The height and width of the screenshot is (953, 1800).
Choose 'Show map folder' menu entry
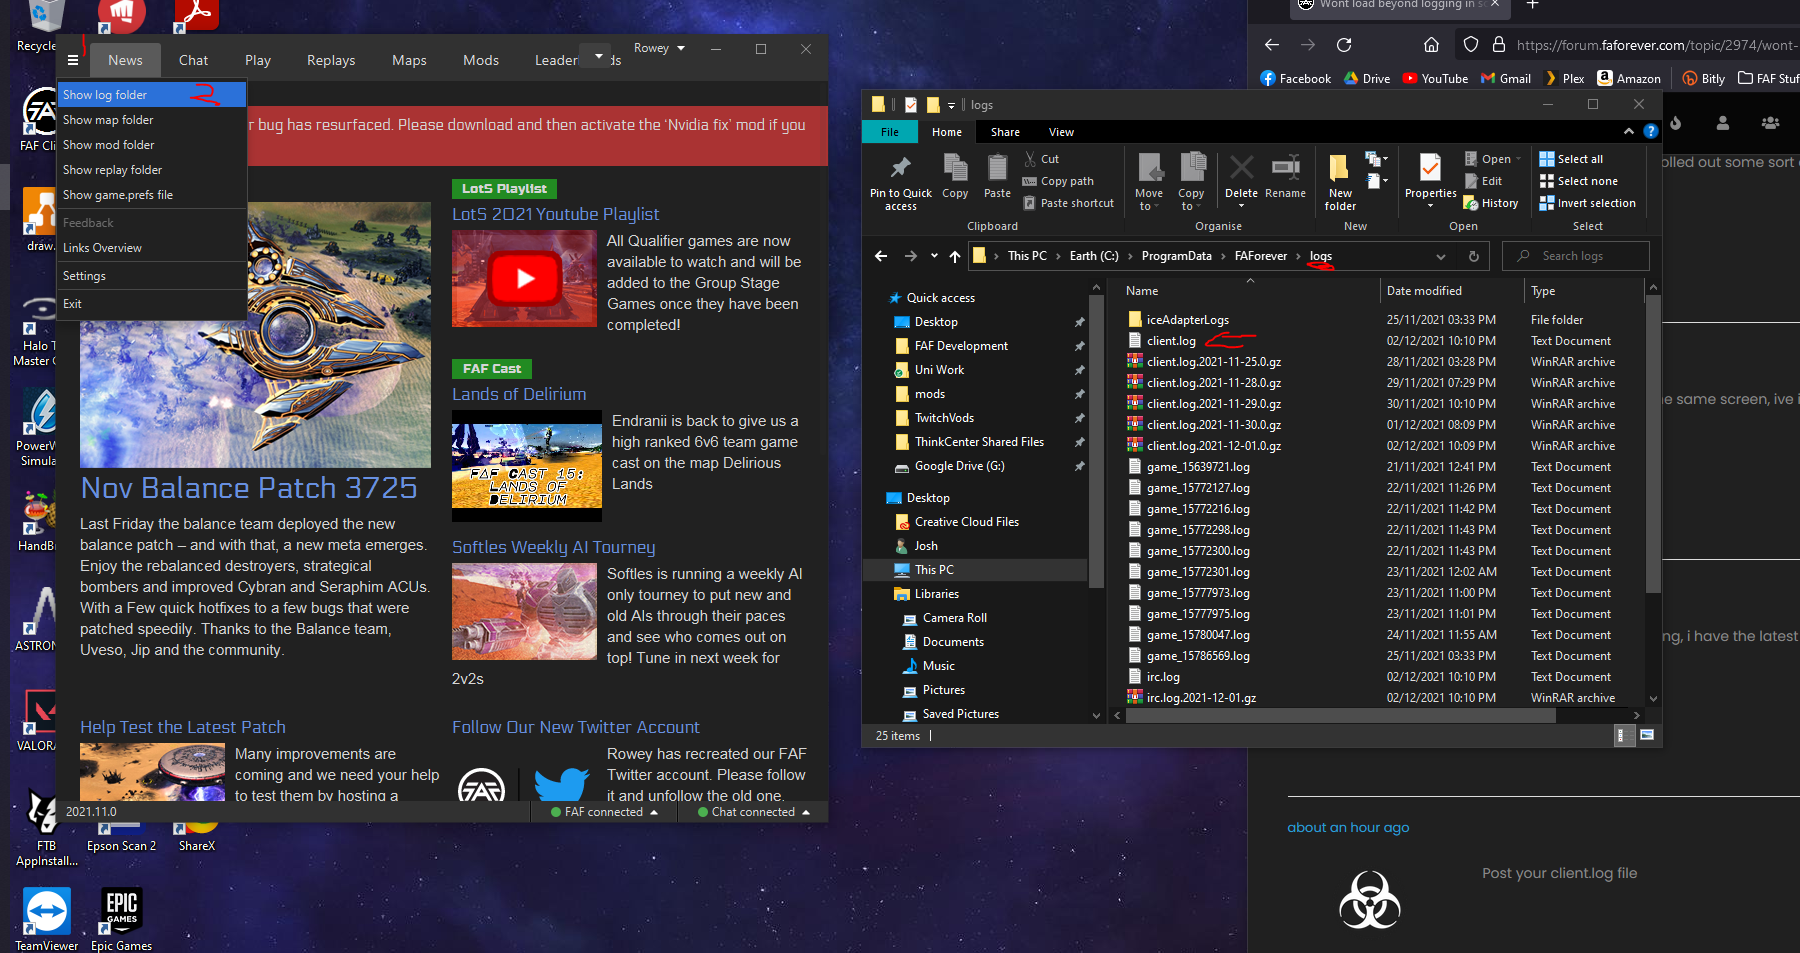[x=152, y=120]
